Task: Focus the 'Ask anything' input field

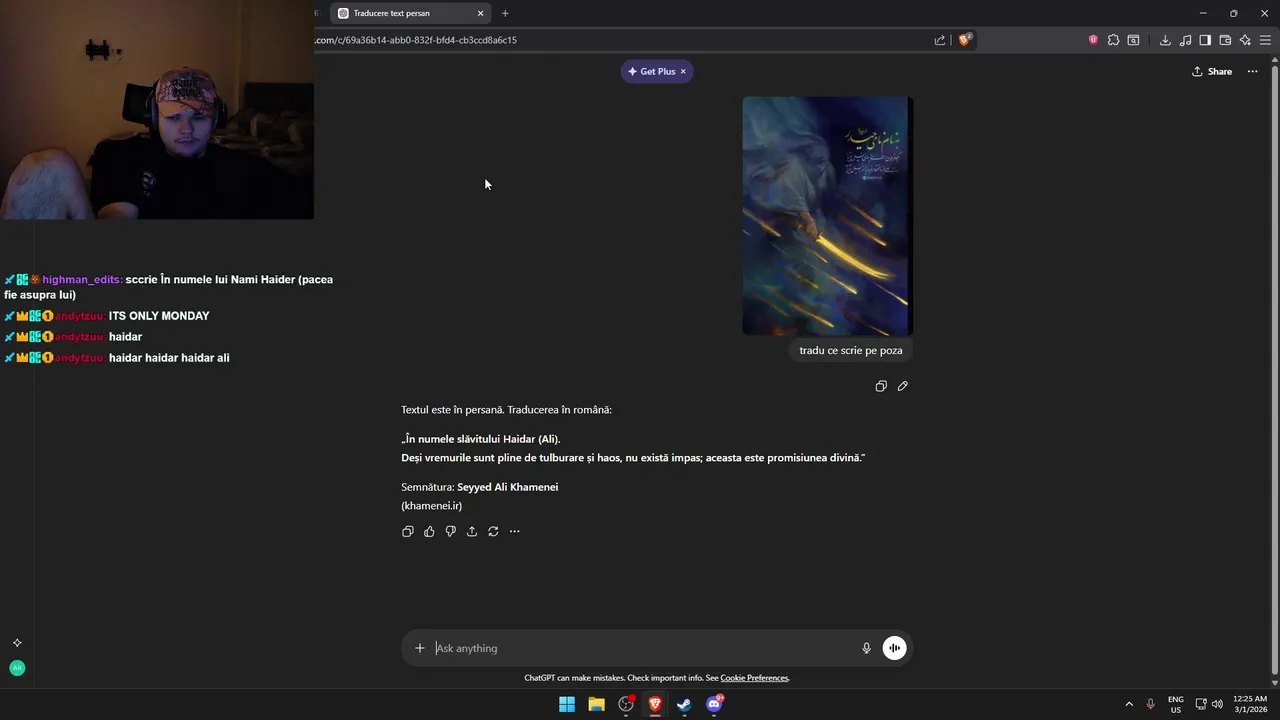Action: tap(640, 648)
